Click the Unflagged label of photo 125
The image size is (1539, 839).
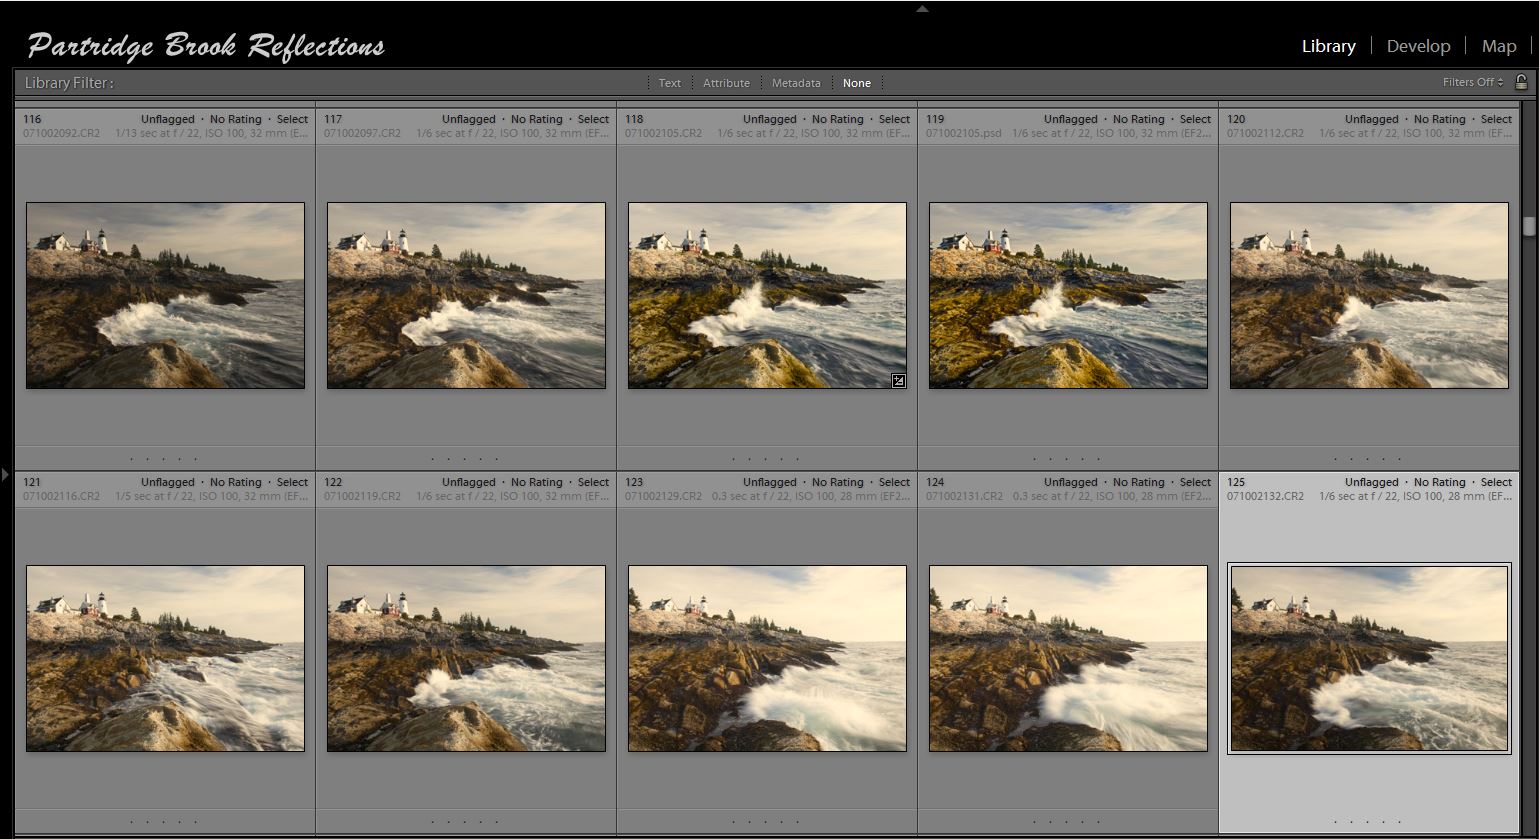click(1372, 482)
